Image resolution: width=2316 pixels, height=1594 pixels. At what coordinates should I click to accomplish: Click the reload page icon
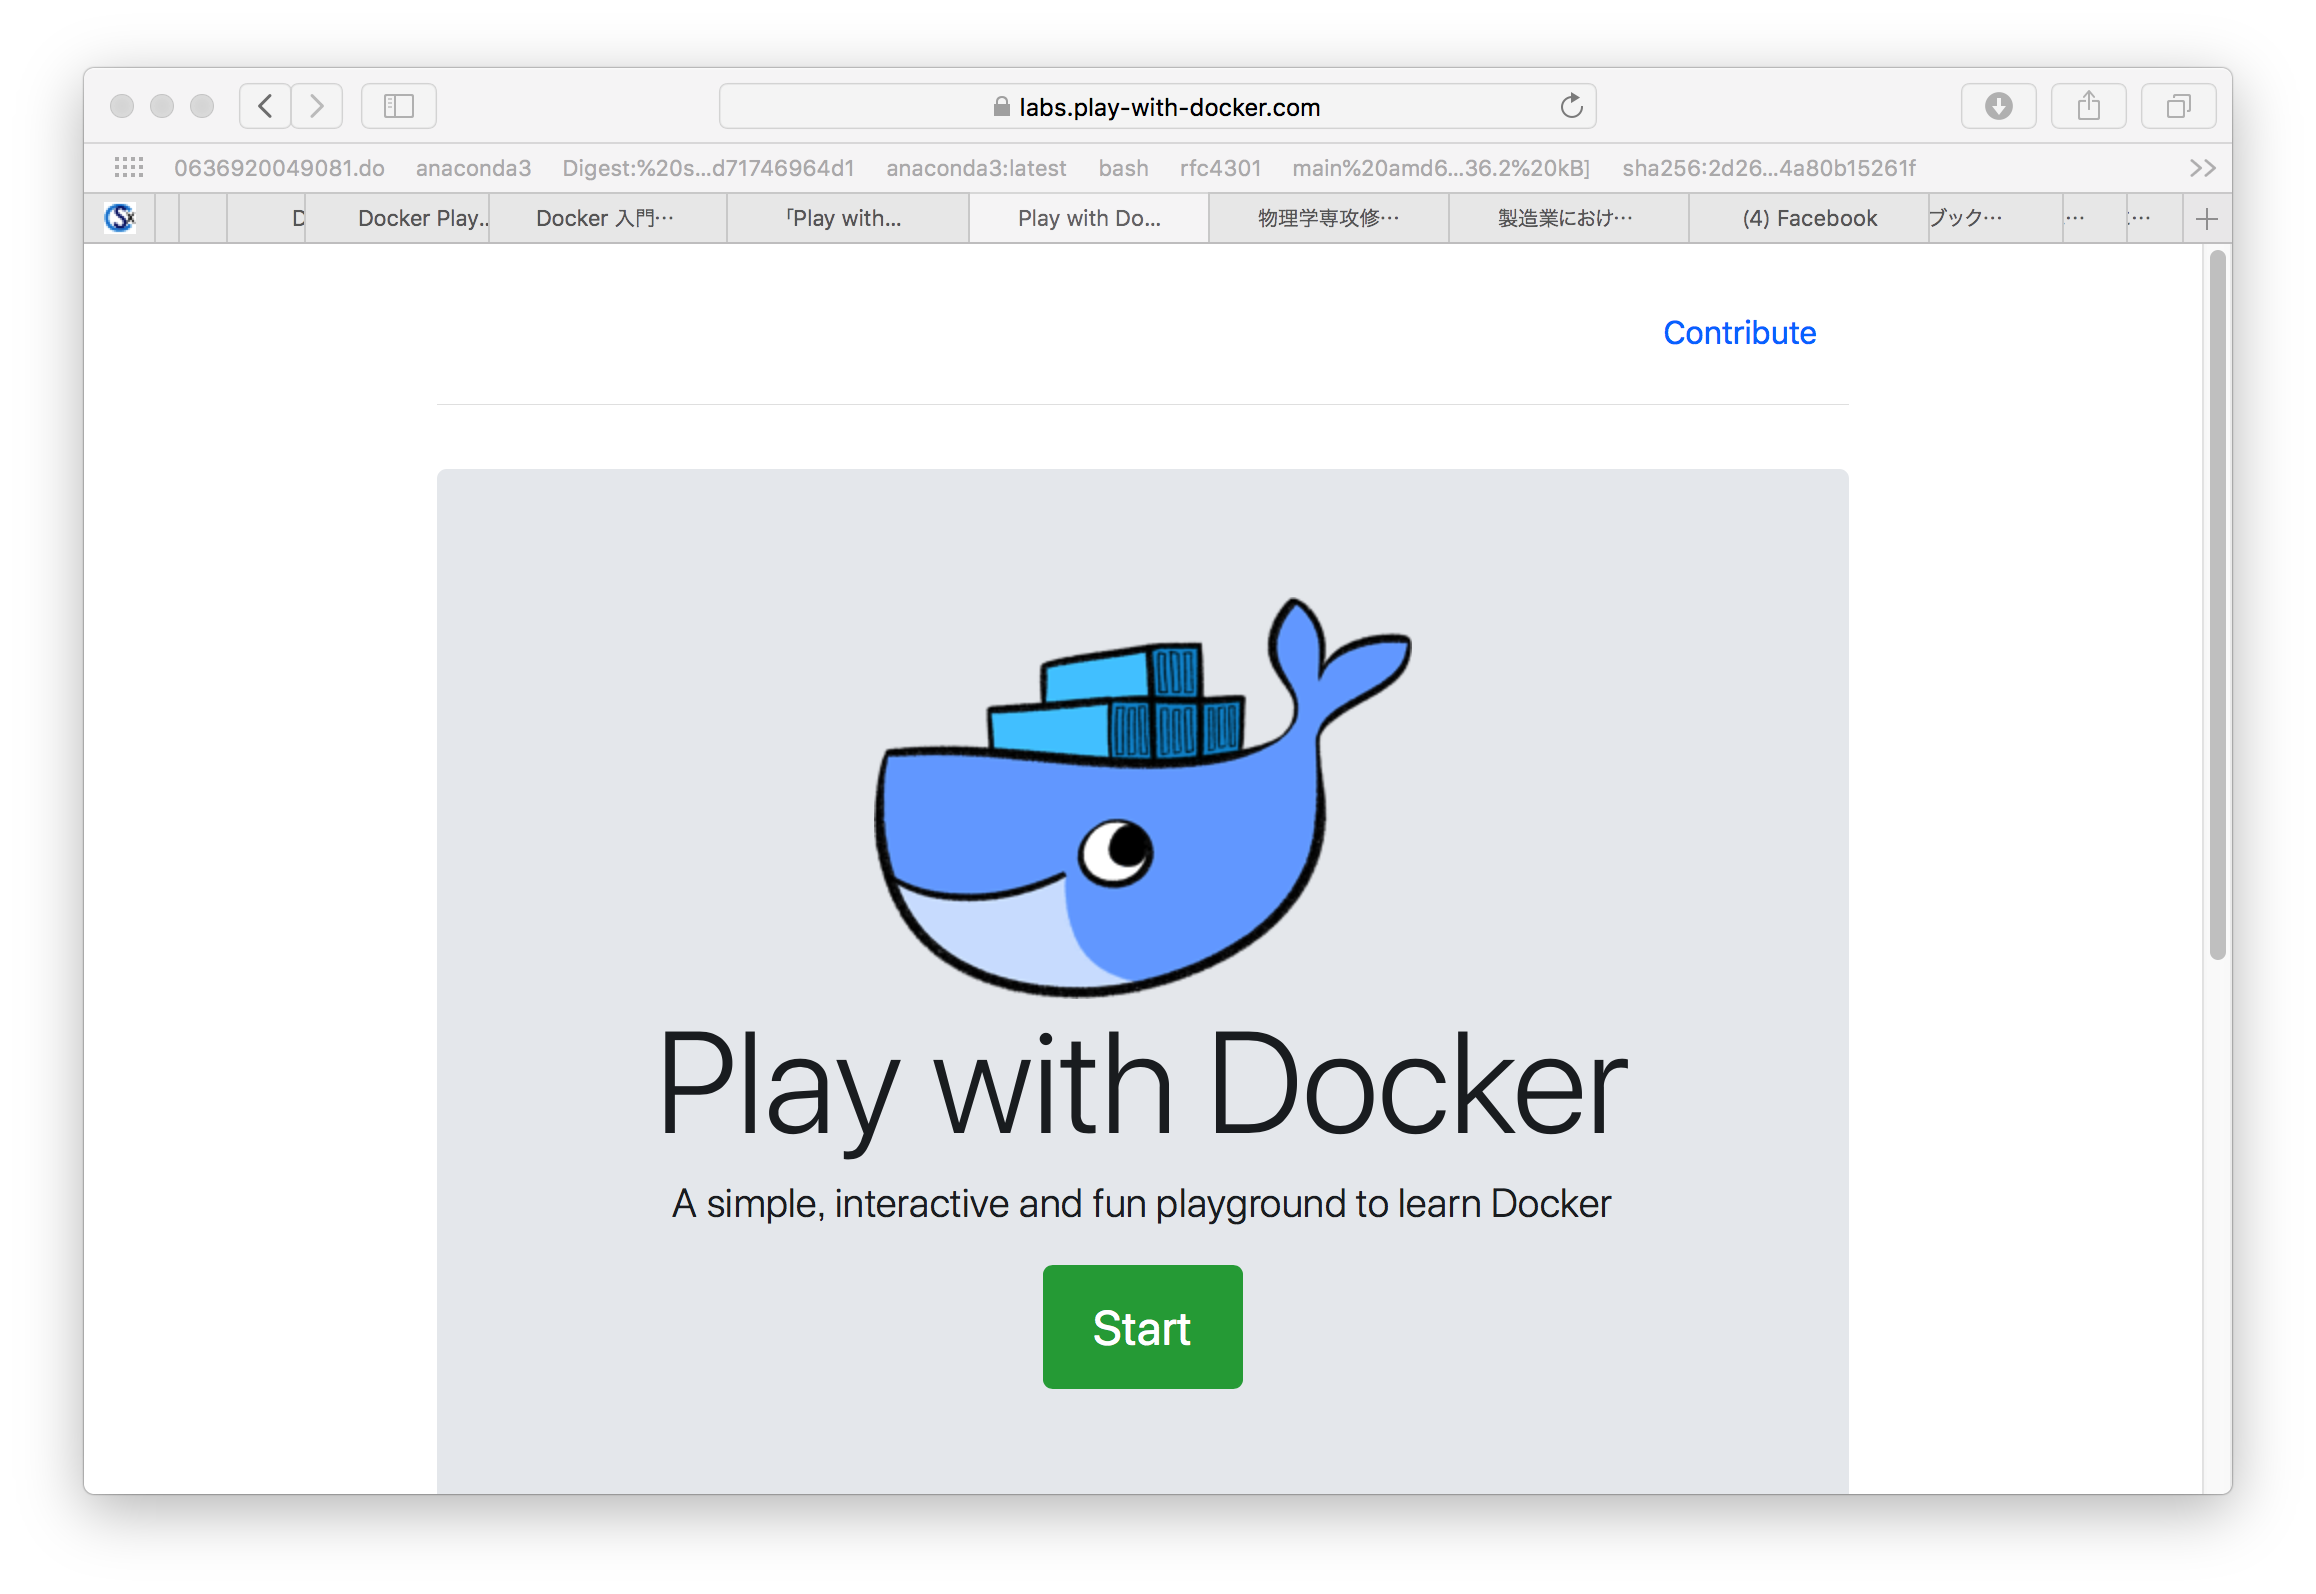1571,106
